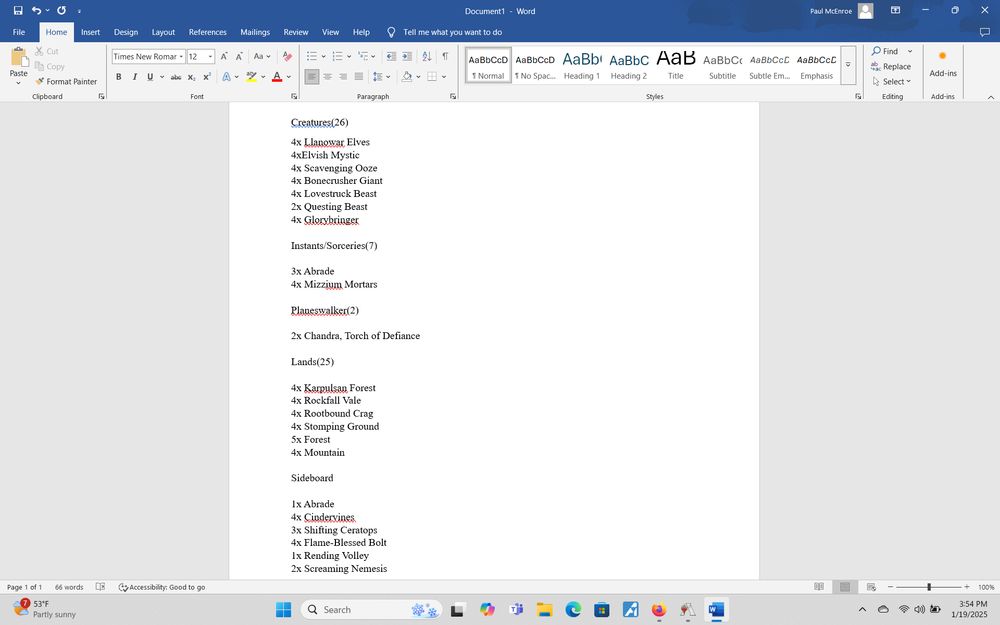This screenshot has width=1000, height=625.
Task: Open the Font dialog launcher
Action: [294, 97]
